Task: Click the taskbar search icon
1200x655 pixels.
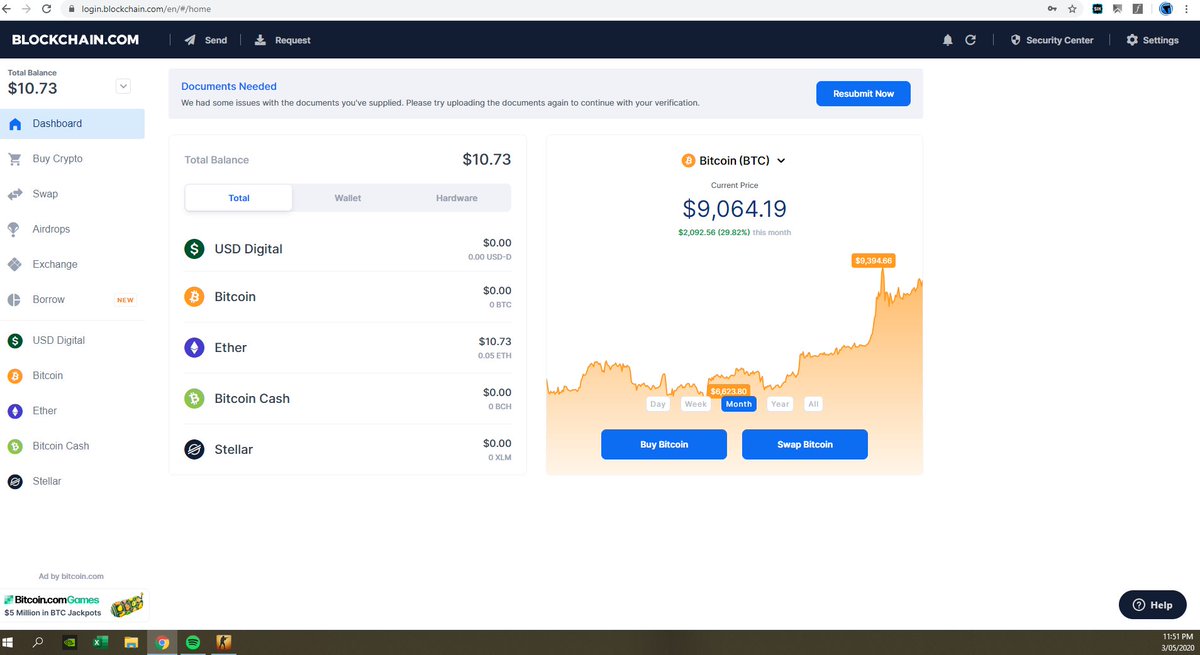Action: click(x=39, y=643)
